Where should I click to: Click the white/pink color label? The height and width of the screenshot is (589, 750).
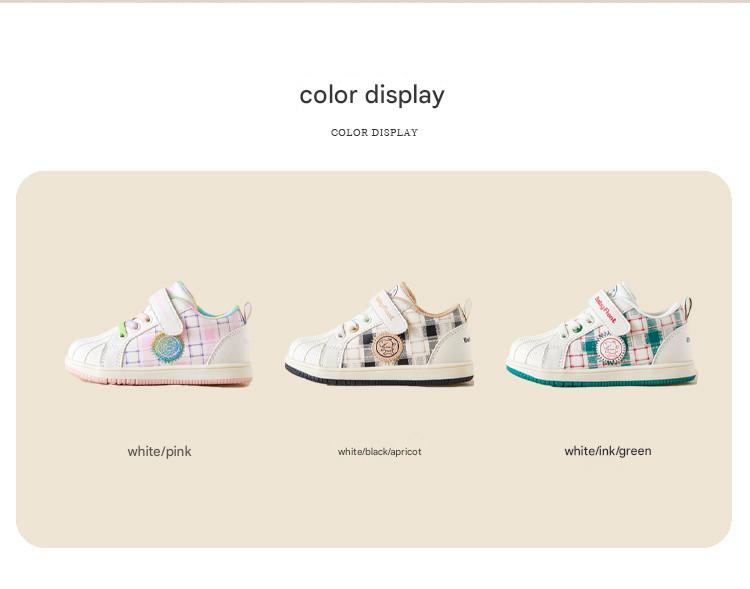click(159, 451)
